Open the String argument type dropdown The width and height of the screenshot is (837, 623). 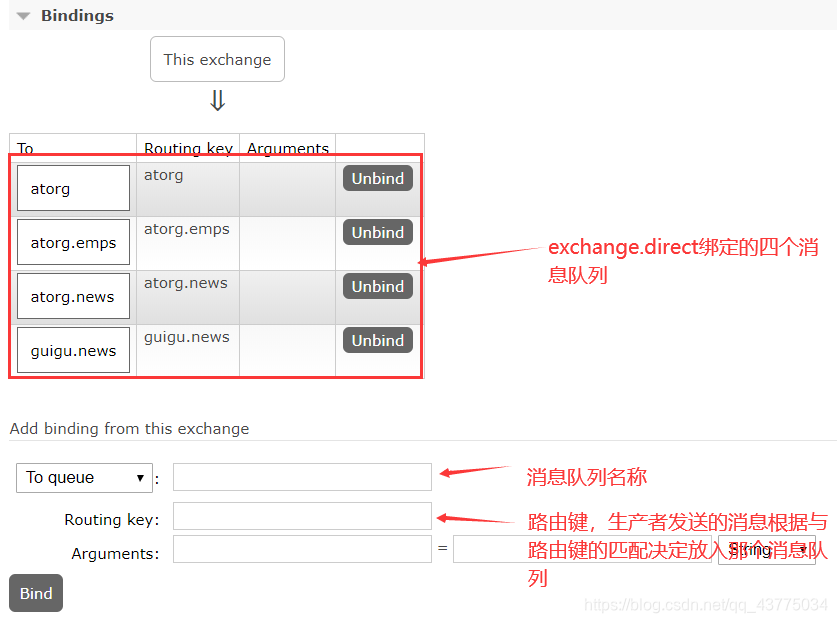point(766,550)
